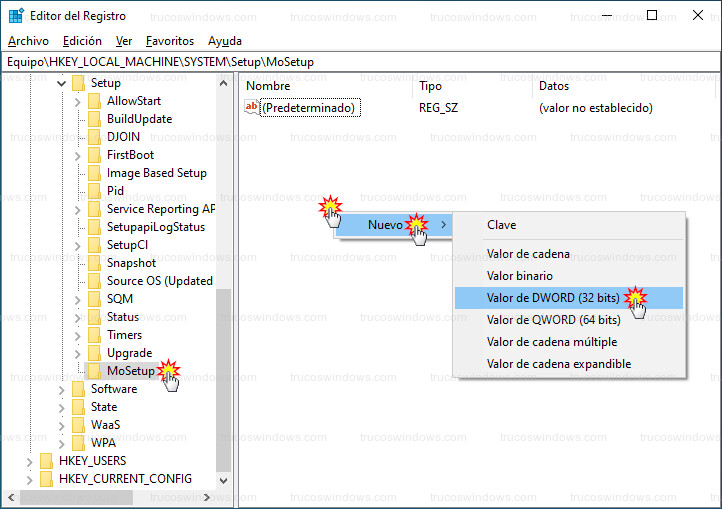Select the (Predeterminado) string value icon
The height and width of the screenshot is (509, 722).
point(252,108)
